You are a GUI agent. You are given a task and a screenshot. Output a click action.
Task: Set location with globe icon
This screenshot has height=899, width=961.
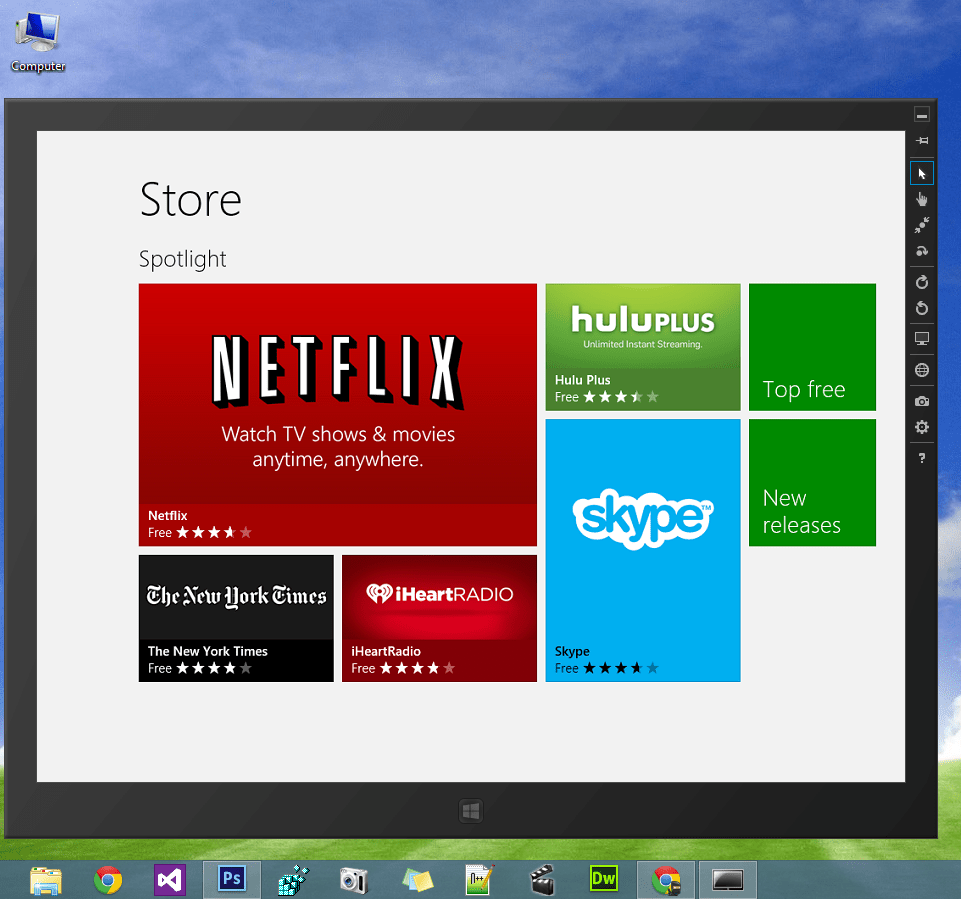click(x=922, y=370)
